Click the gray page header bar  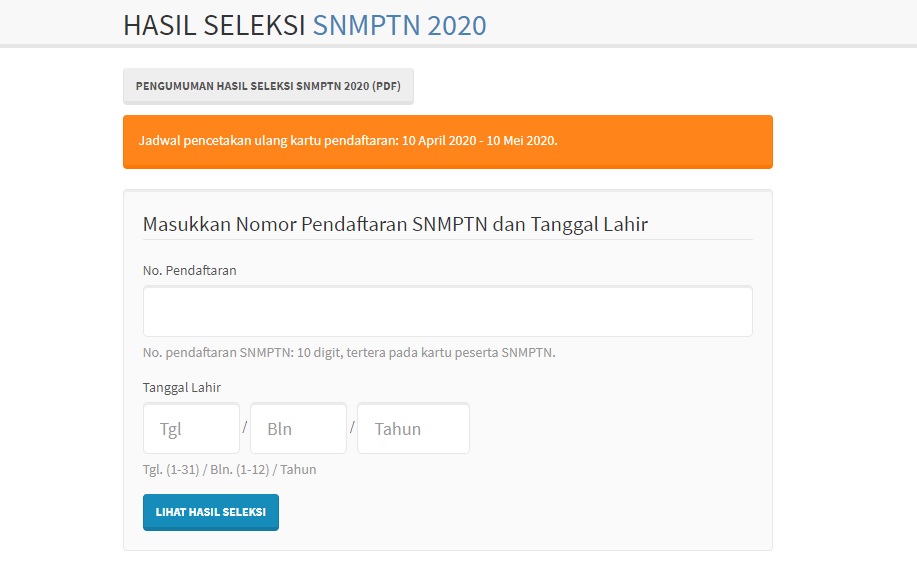pos(700,22)
